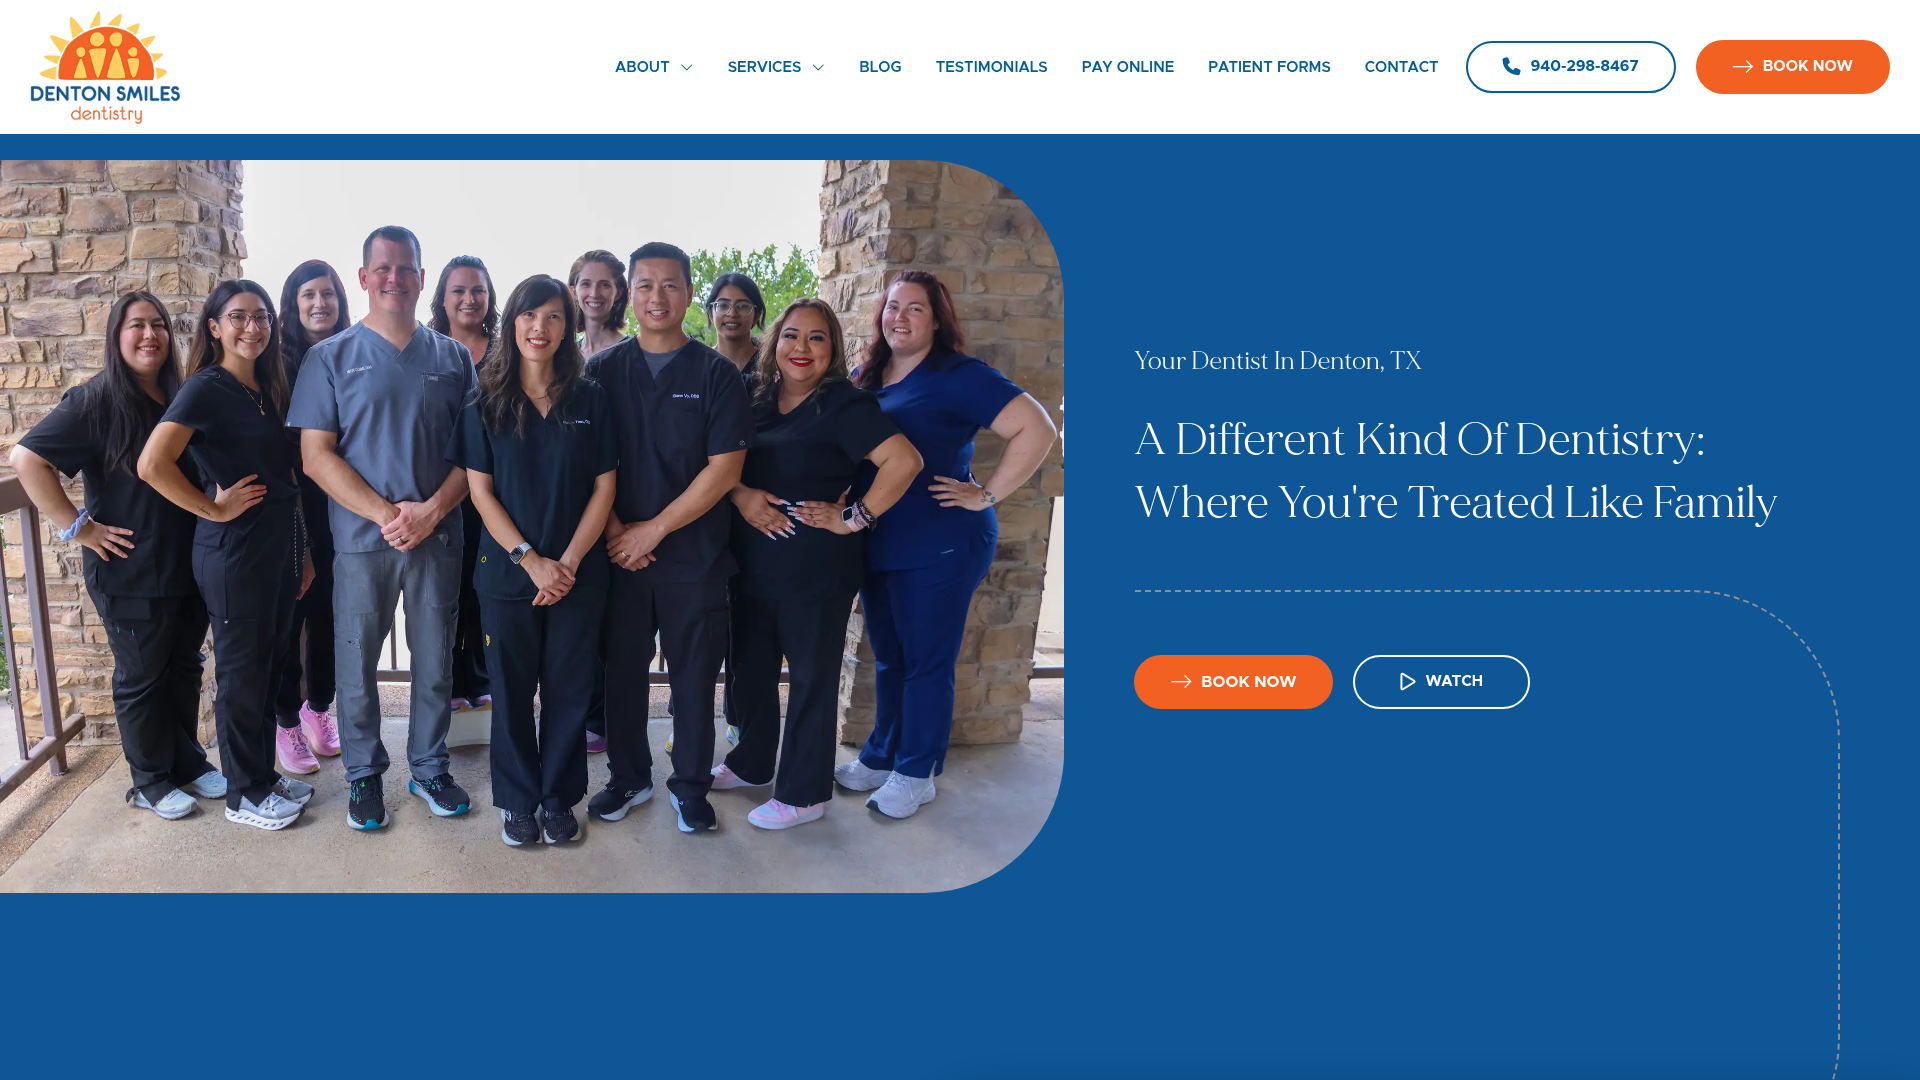Call 940-298-8467 via phone button
The height and width of the screenshot is (1080, 1920).
point(1570,67)
